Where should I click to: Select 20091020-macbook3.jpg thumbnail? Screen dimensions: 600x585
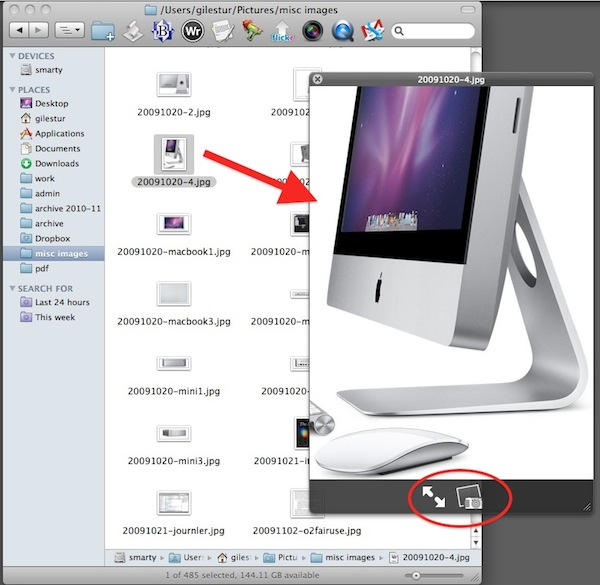(x=174, y=293)
